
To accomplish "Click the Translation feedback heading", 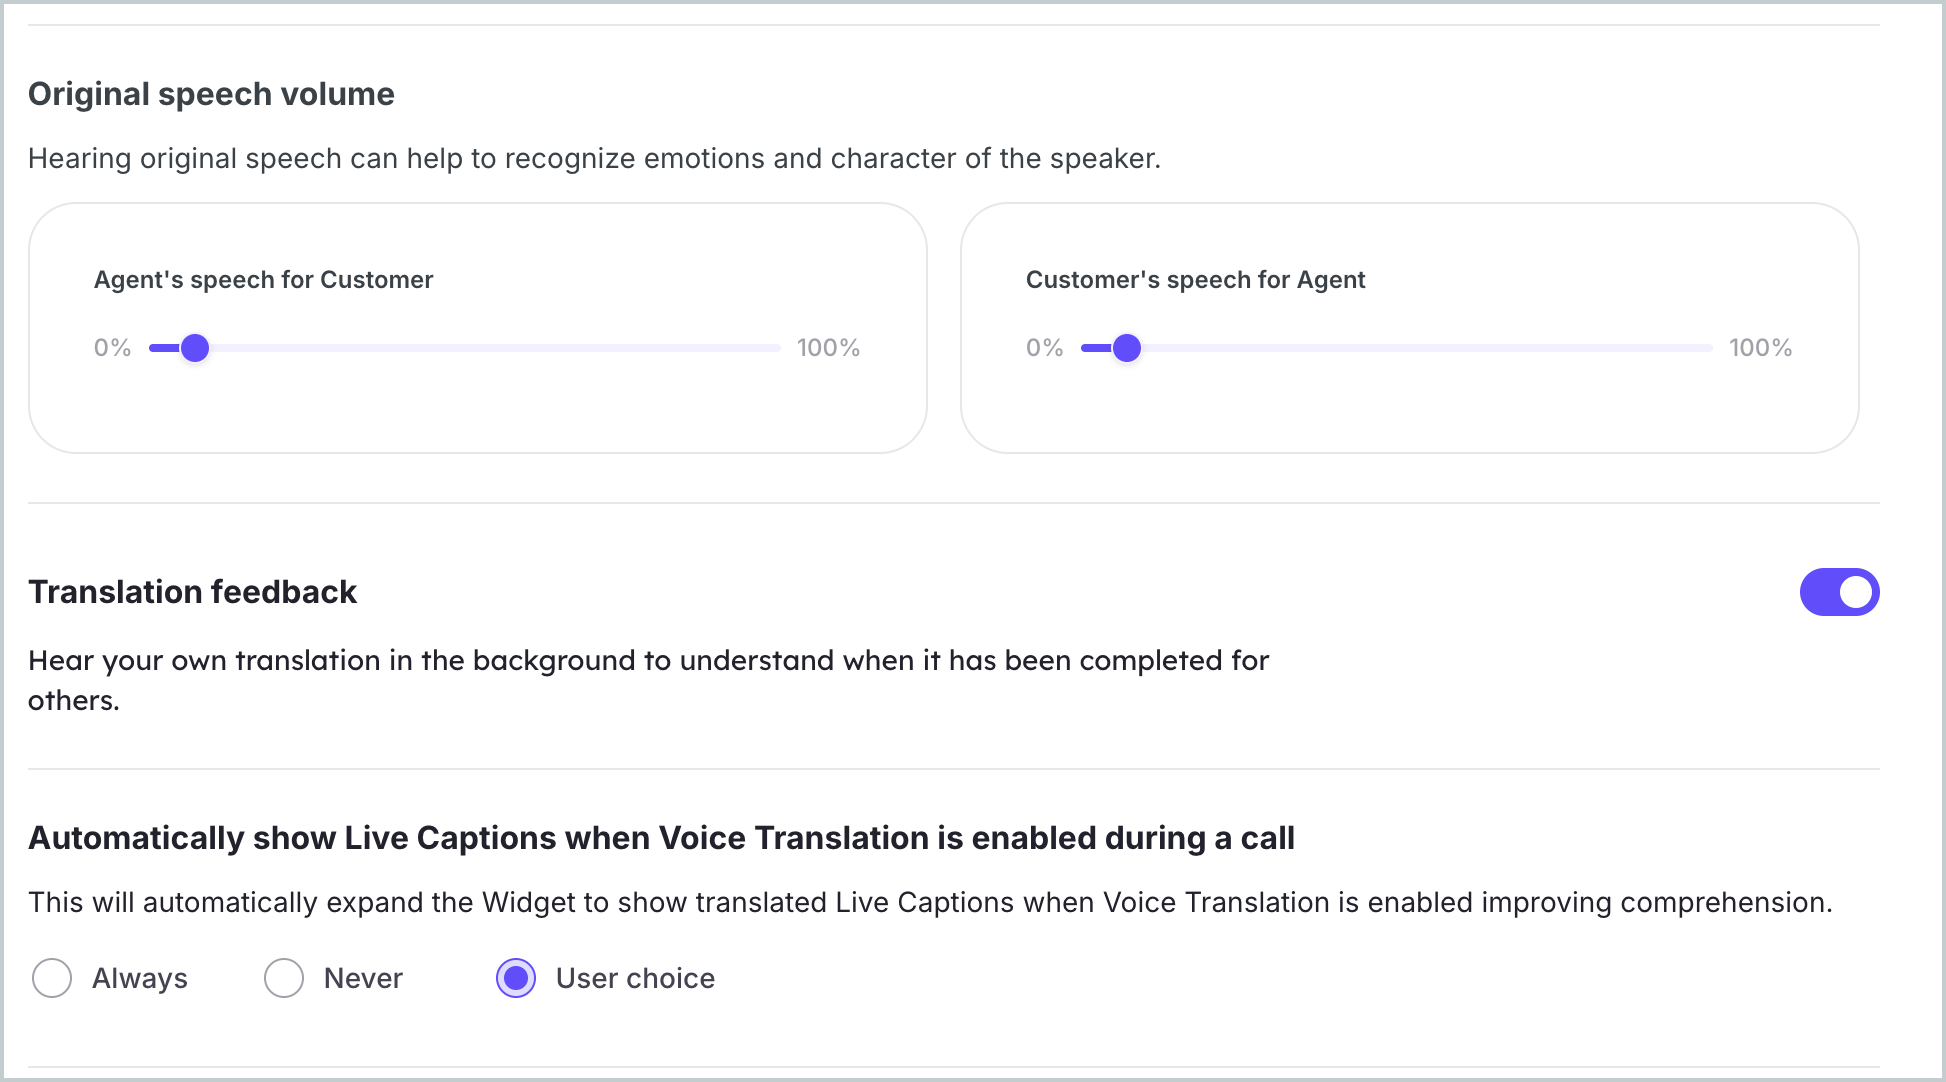I will 192,591.
